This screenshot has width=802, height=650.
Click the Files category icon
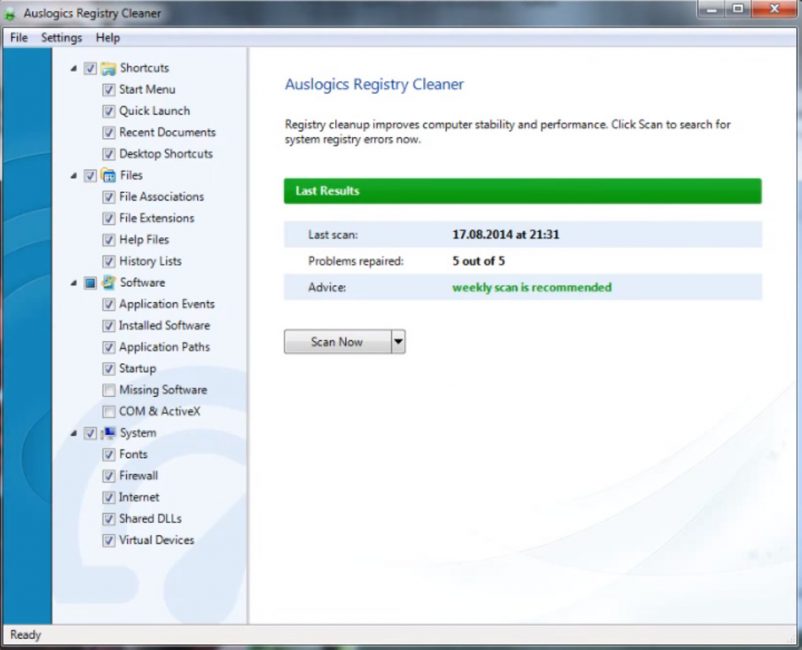pyautogui.click(x=108, y=175)
